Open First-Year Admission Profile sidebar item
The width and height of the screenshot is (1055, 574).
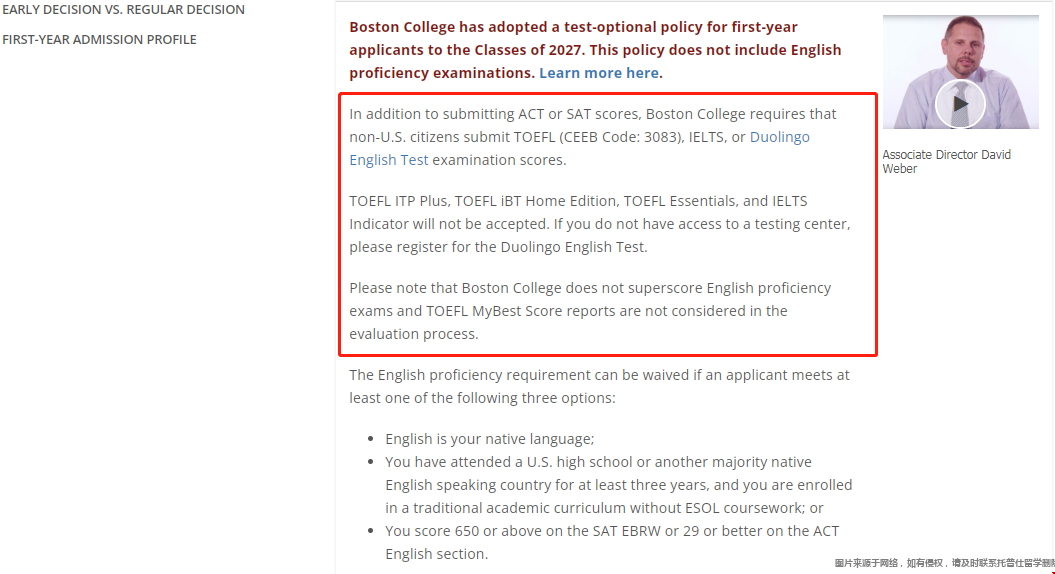pyautogui.click(x=99, y=40)
